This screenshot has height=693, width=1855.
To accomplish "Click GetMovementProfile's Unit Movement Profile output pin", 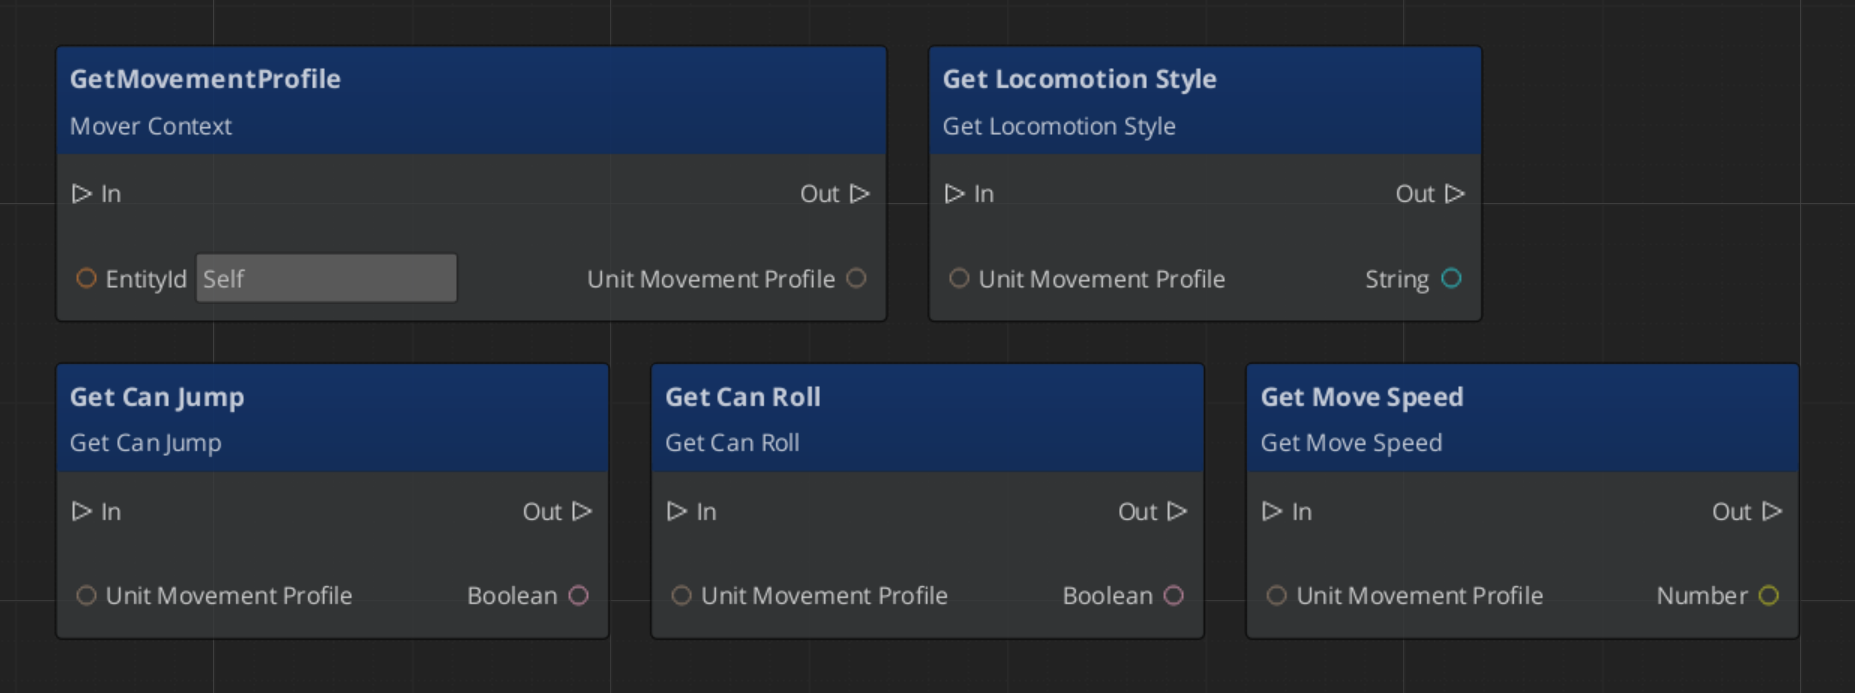I will [x=857, y=278].
